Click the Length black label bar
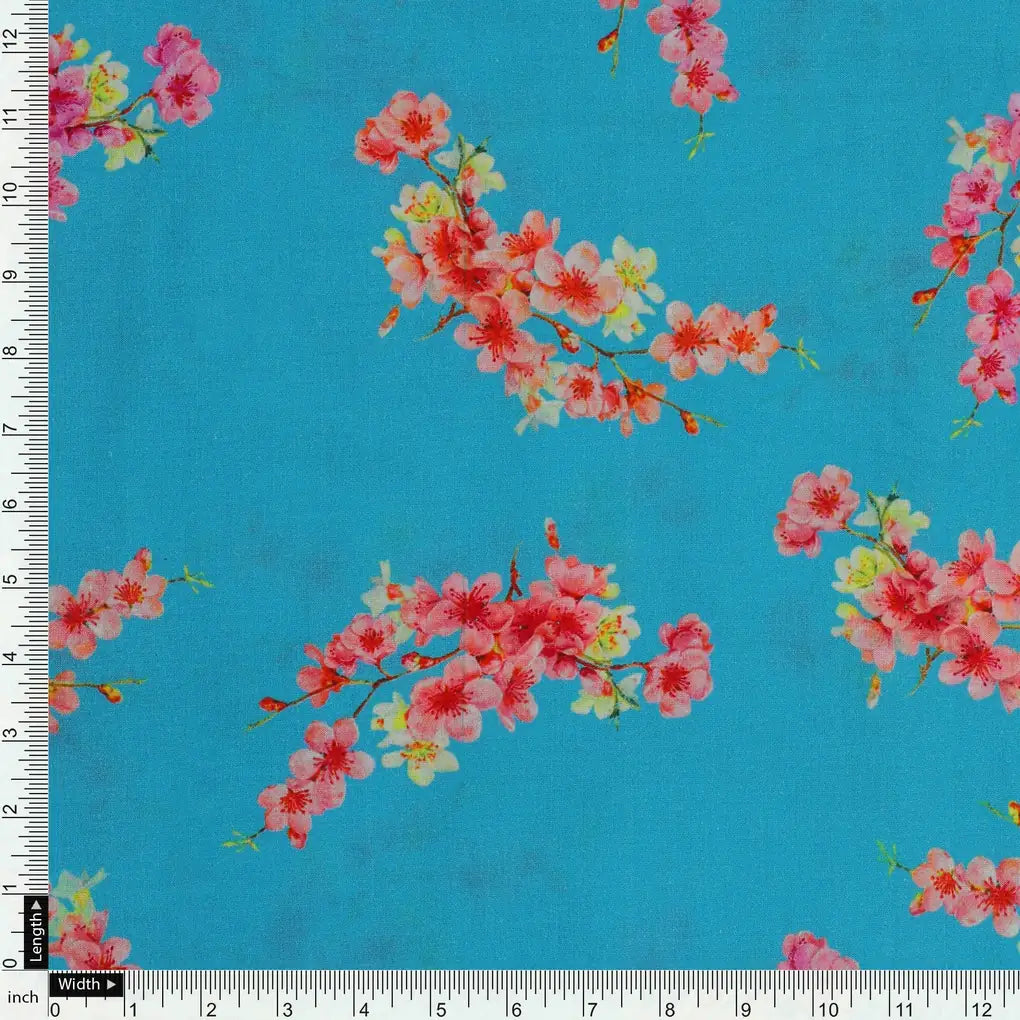 pyautogui.click(x=36, y=934)
